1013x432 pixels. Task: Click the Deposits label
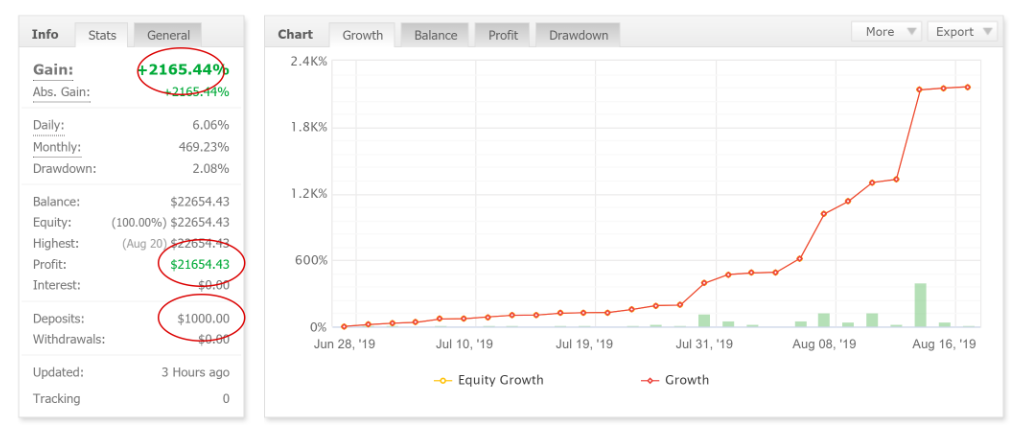click(x=58, y=318)
